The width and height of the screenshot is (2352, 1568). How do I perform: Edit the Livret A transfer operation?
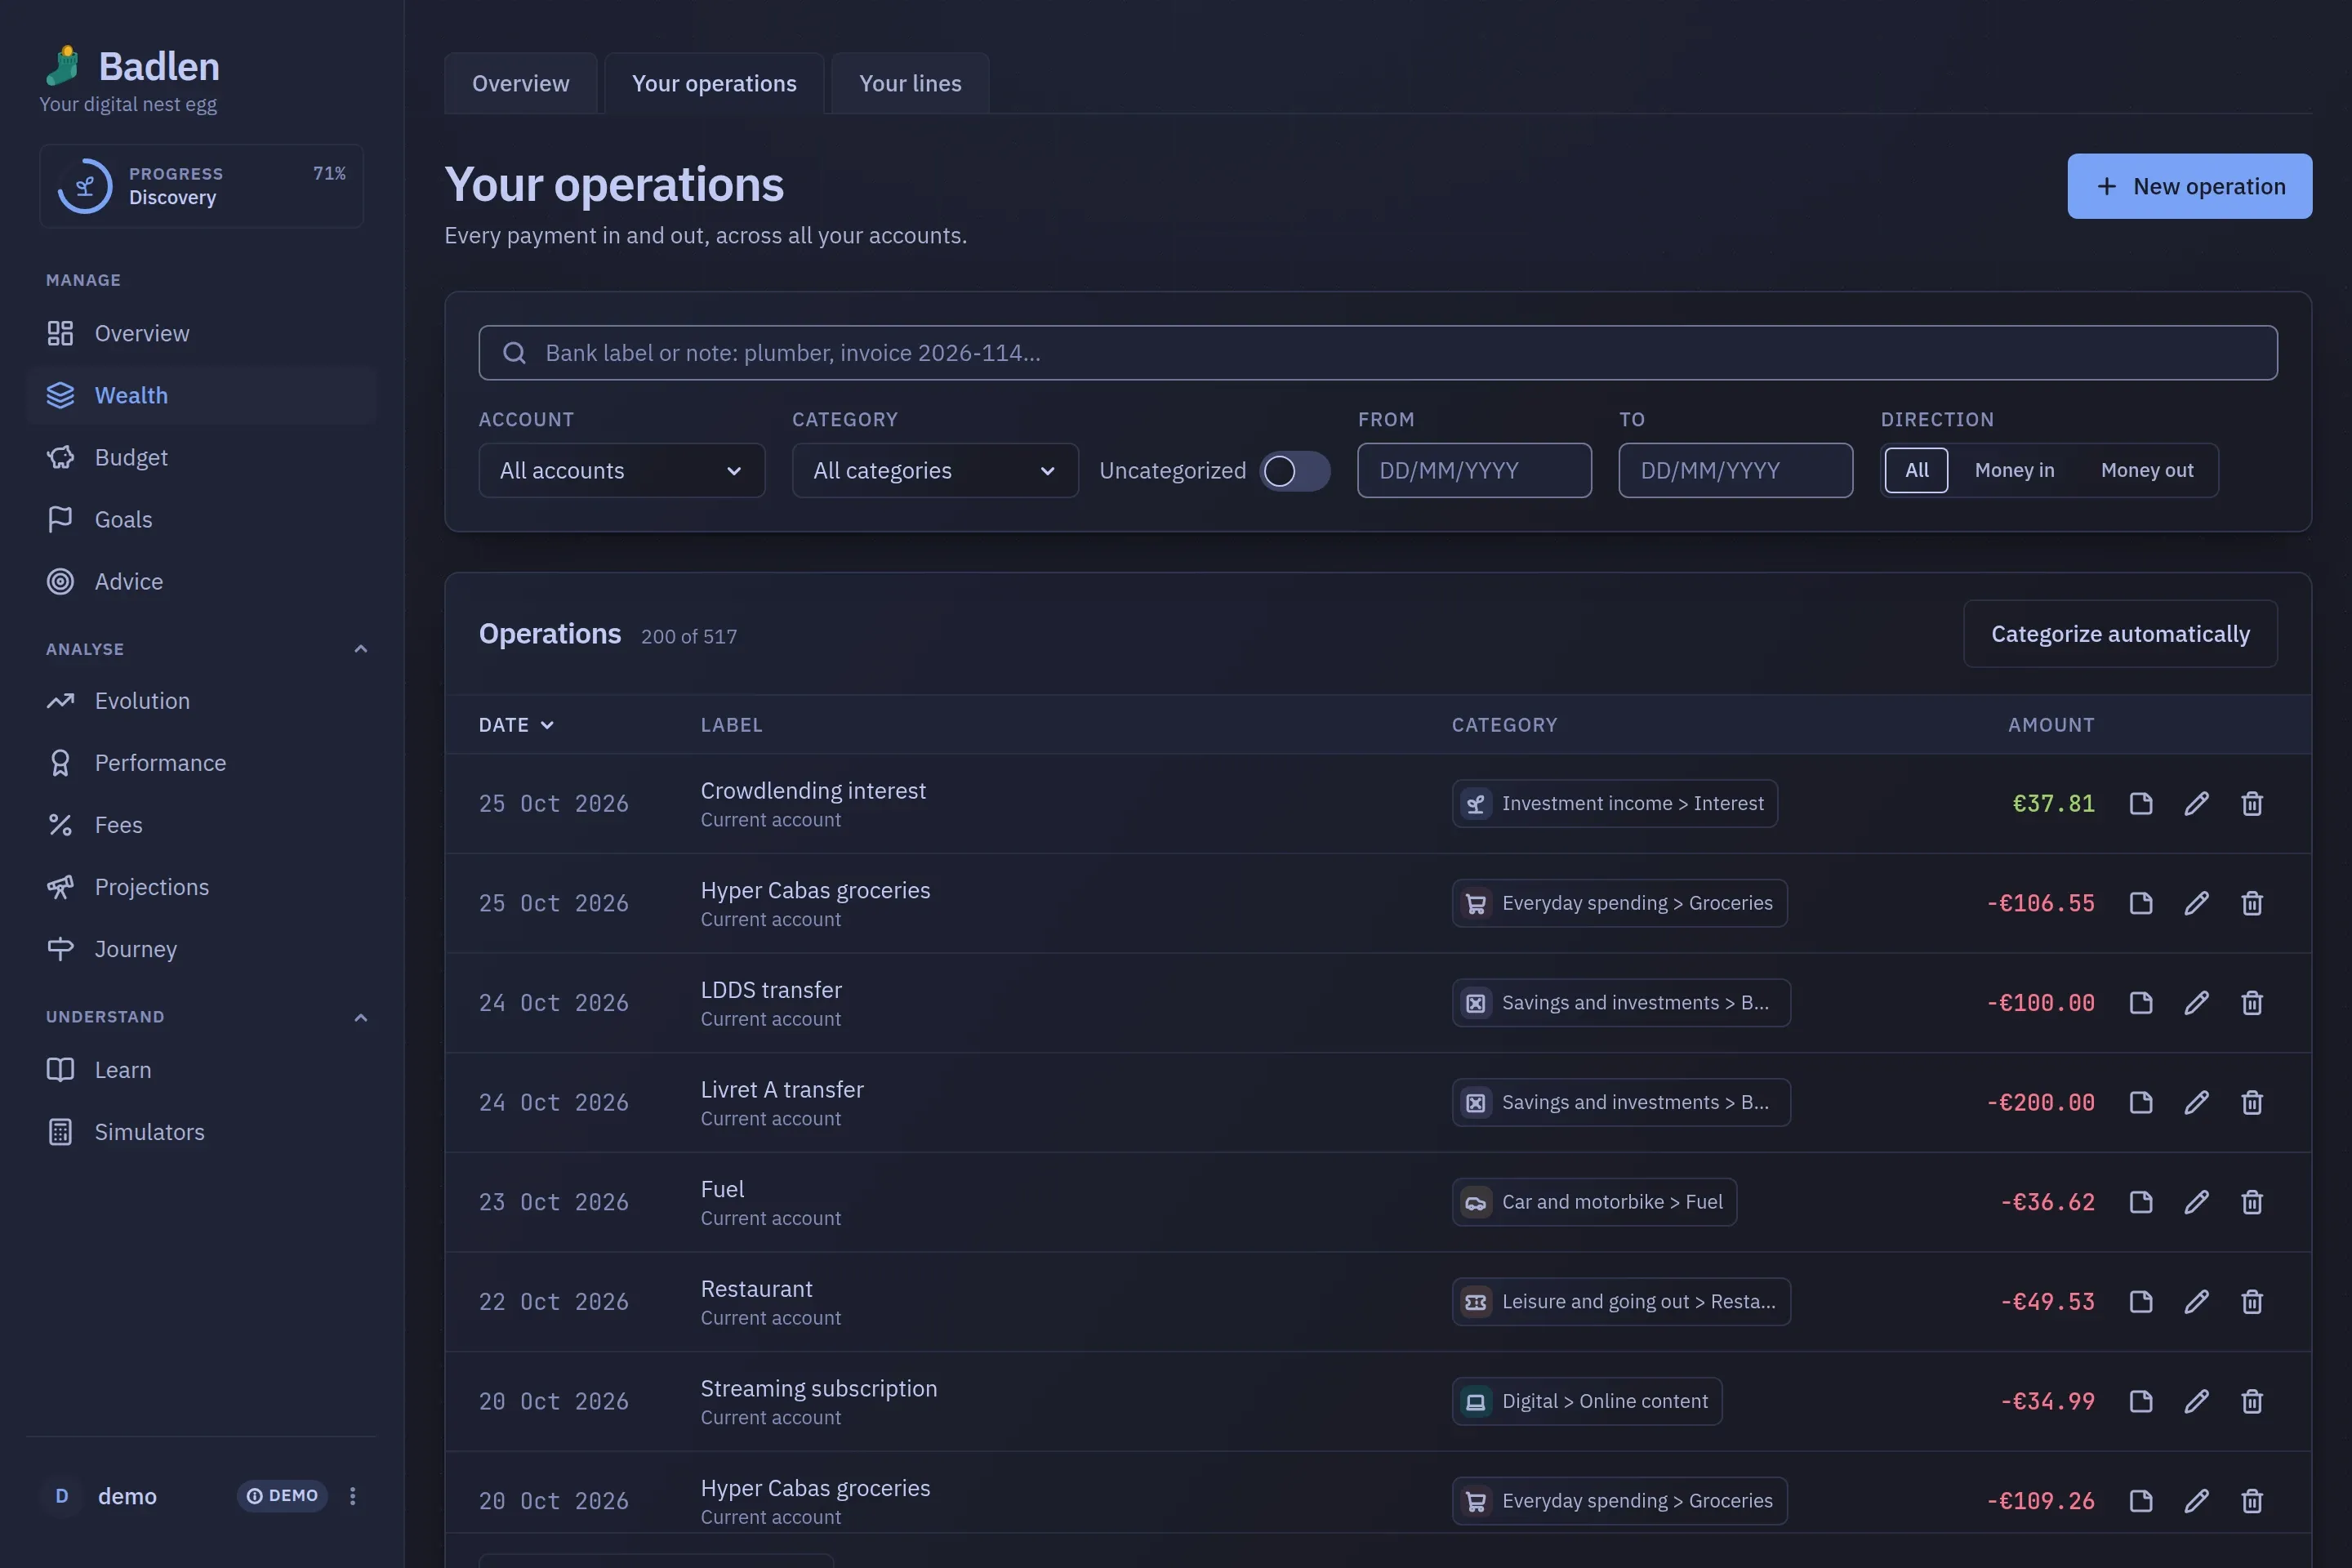tap(2196, 1102)
